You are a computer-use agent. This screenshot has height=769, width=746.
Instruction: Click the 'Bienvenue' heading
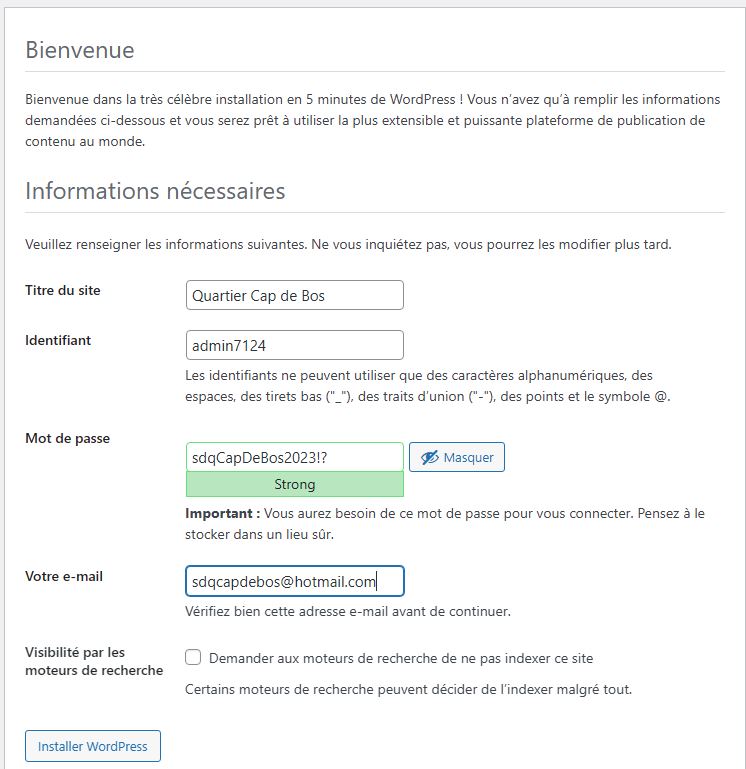point(80,50)
